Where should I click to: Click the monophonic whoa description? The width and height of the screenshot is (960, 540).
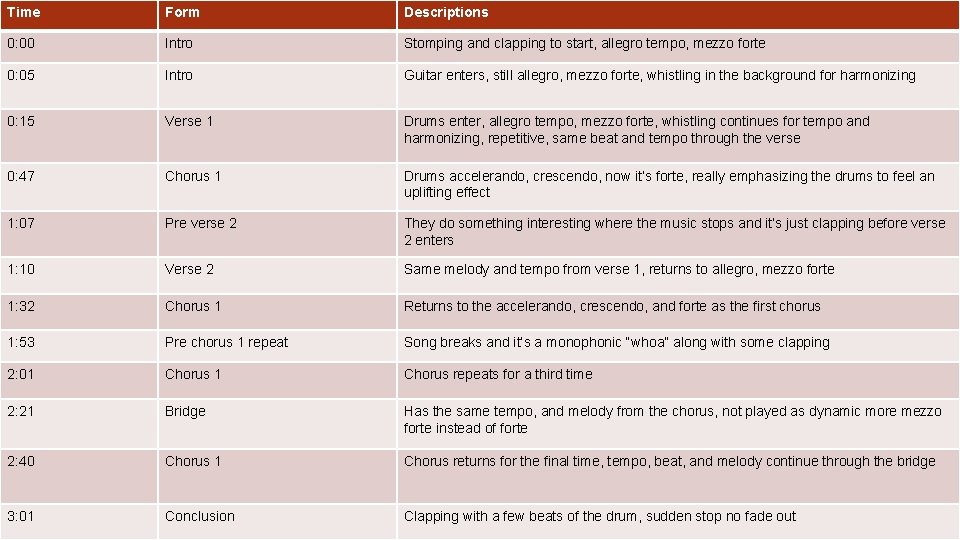616,342
